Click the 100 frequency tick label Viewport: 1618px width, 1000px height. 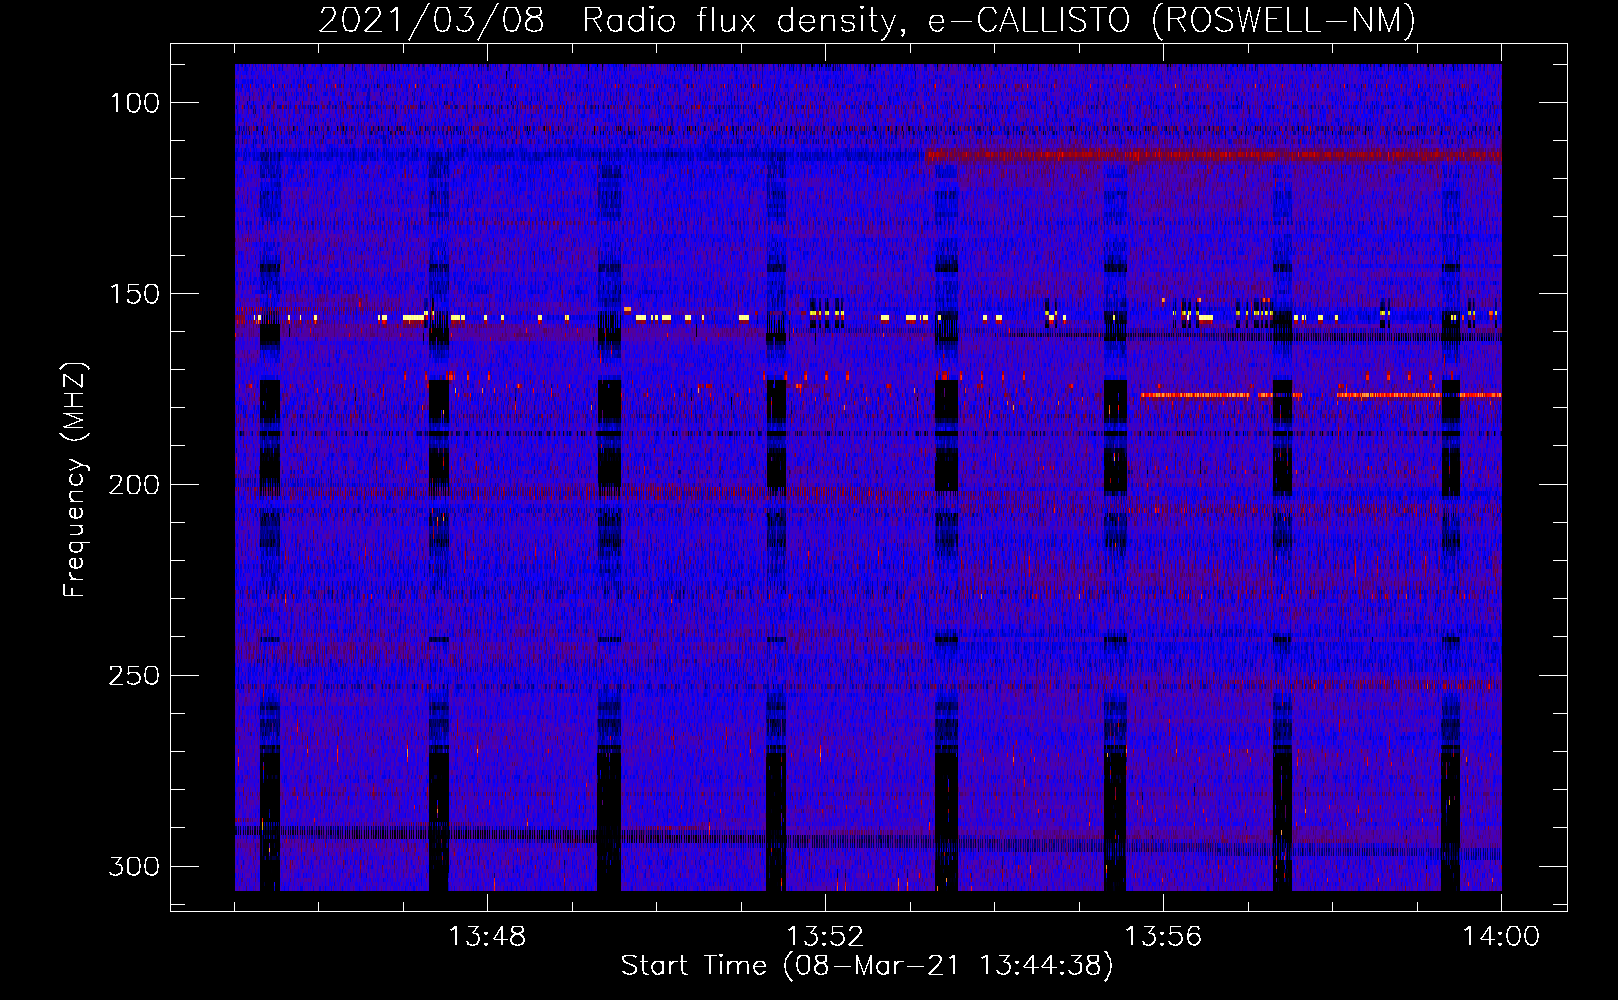134,103
